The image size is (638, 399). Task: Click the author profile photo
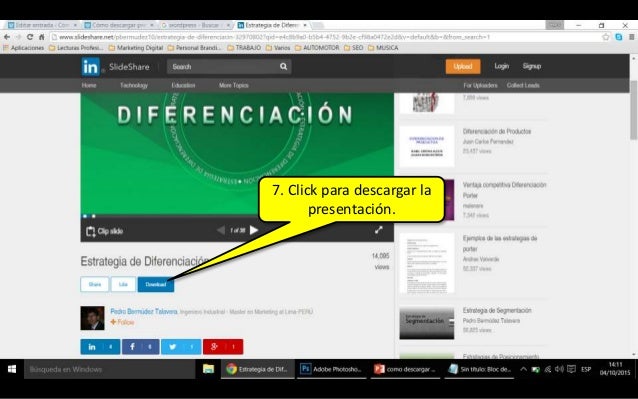(92, 318)
